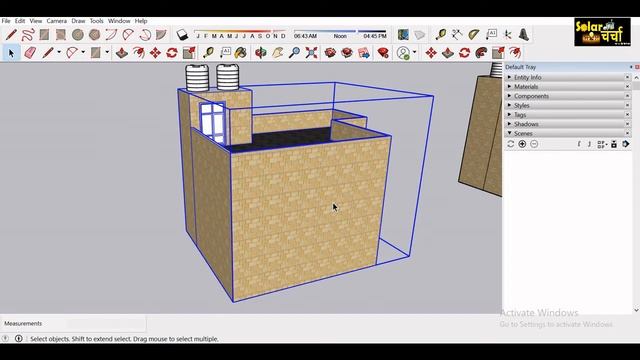Image resolution: width=640 pixels, height=360 pixels.
Task: Click the Zoom Extents tool
Action: (311, 53)
